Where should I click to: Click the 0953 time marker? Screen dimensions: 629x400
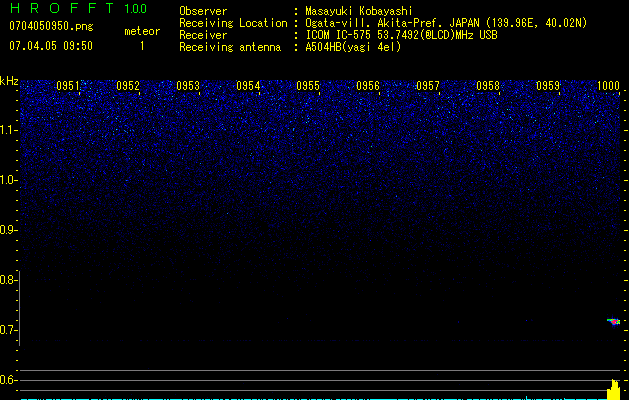[x=188, y=86]
